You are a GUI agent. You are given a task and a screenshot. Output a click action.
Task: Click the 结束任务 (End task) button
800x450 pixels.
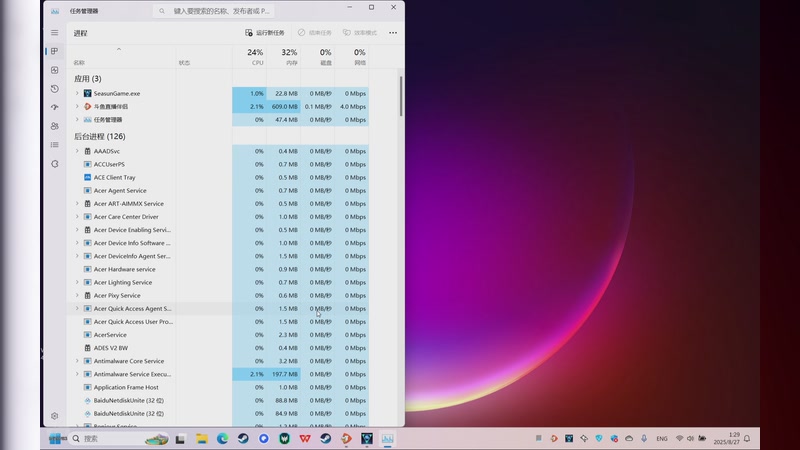point(315,33)
